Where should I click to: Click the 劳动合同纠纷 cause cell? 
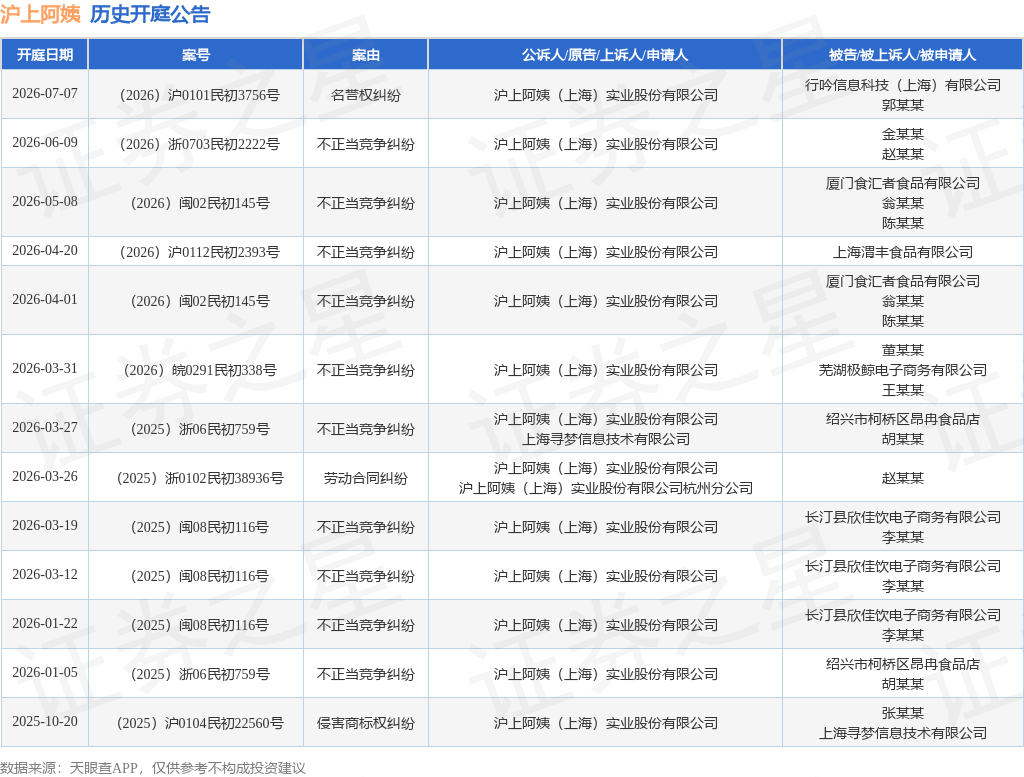point(366,479)
